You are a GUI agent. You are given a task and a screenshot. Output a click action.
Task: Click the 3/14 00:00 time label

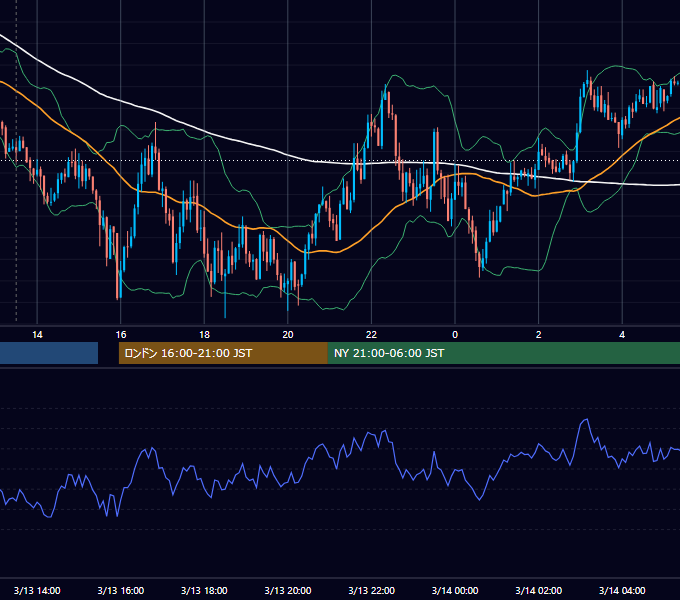coord(455,590)
